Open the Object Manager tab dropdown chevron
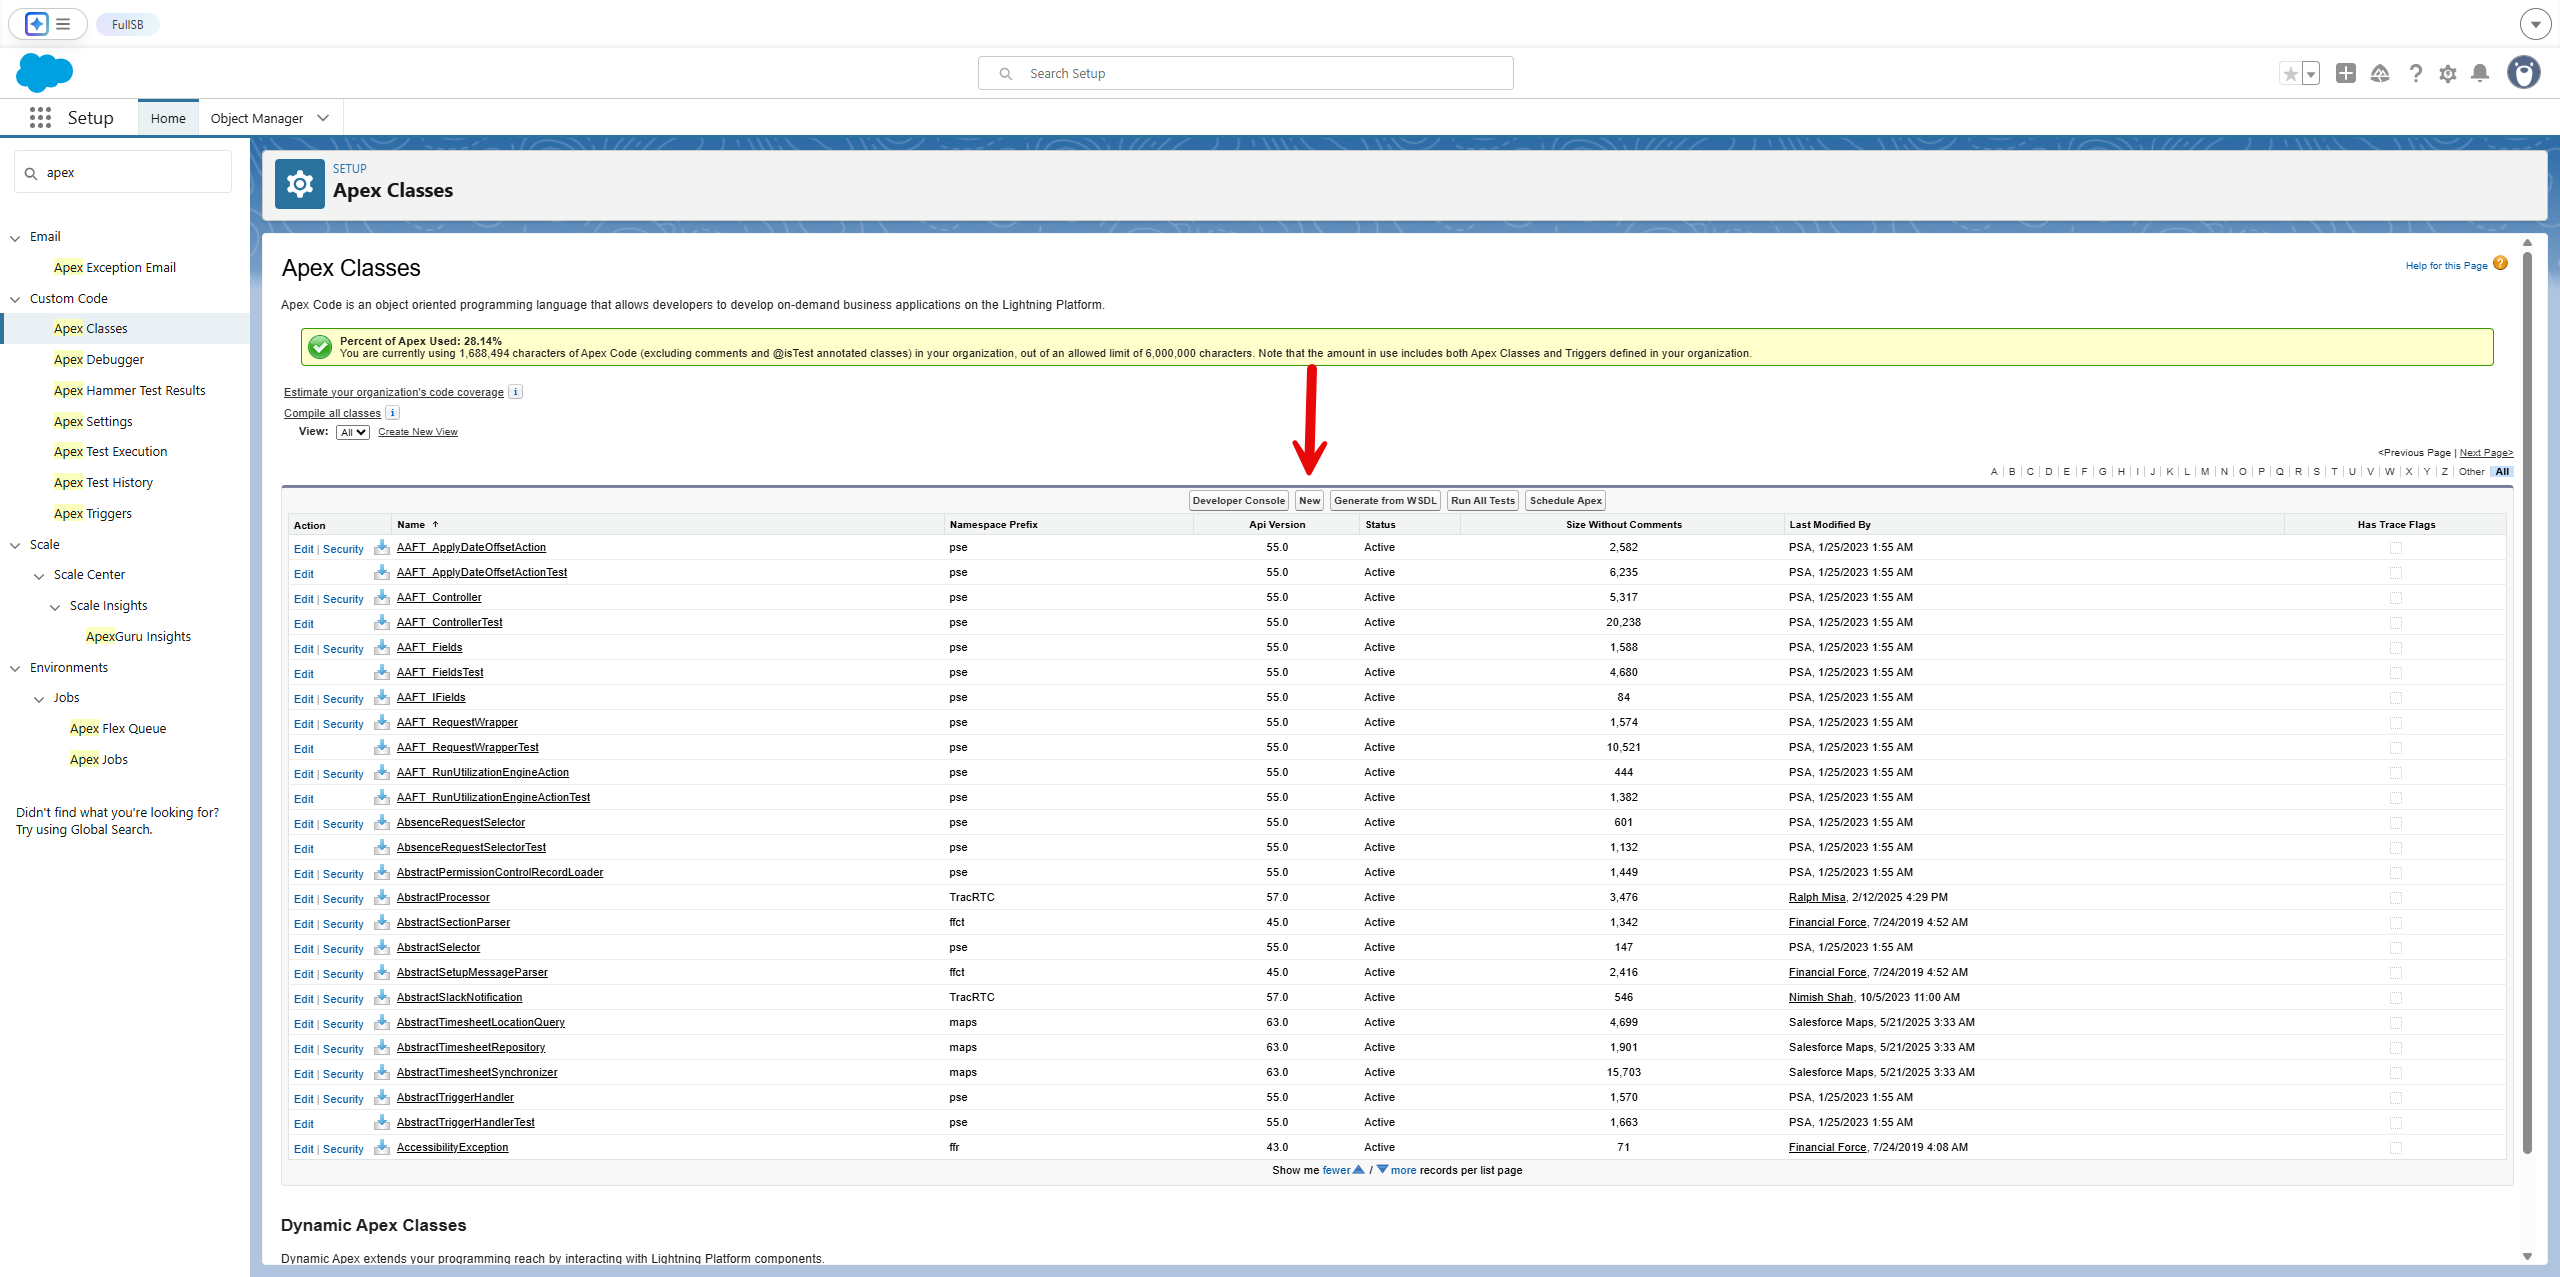 (323, 118)
